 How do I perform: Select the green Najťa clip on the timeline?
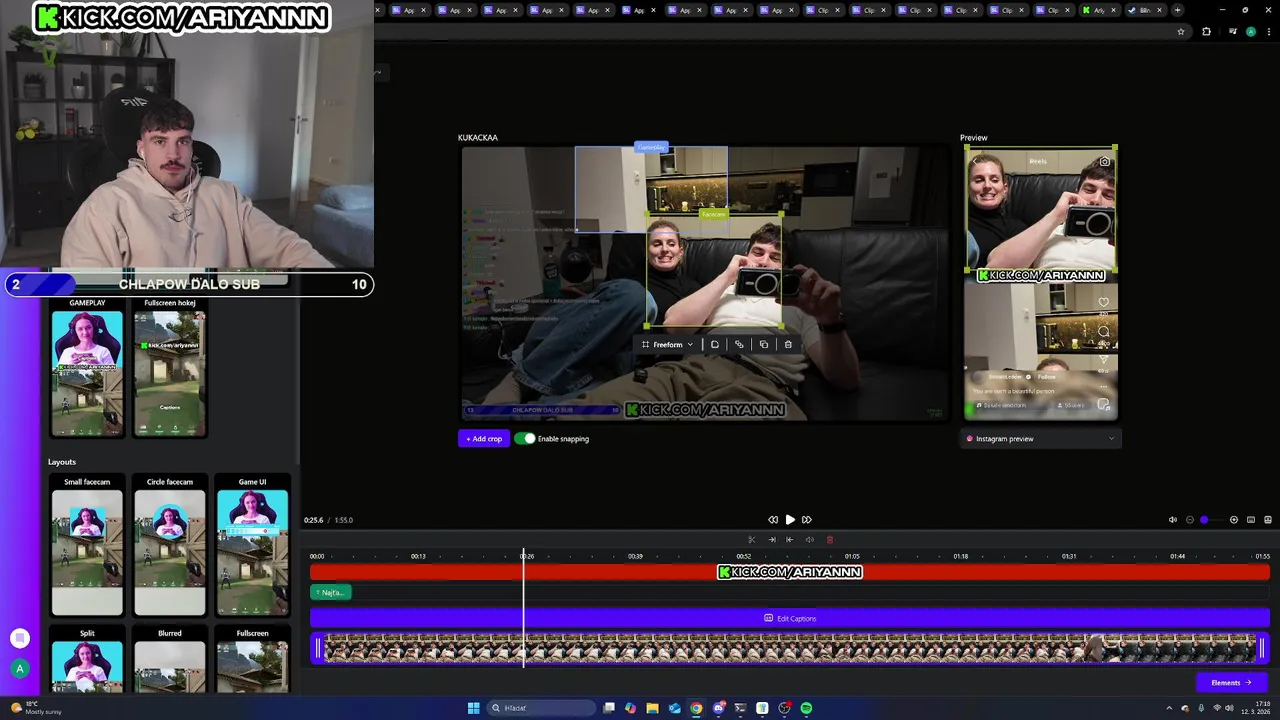coord(331,592)
